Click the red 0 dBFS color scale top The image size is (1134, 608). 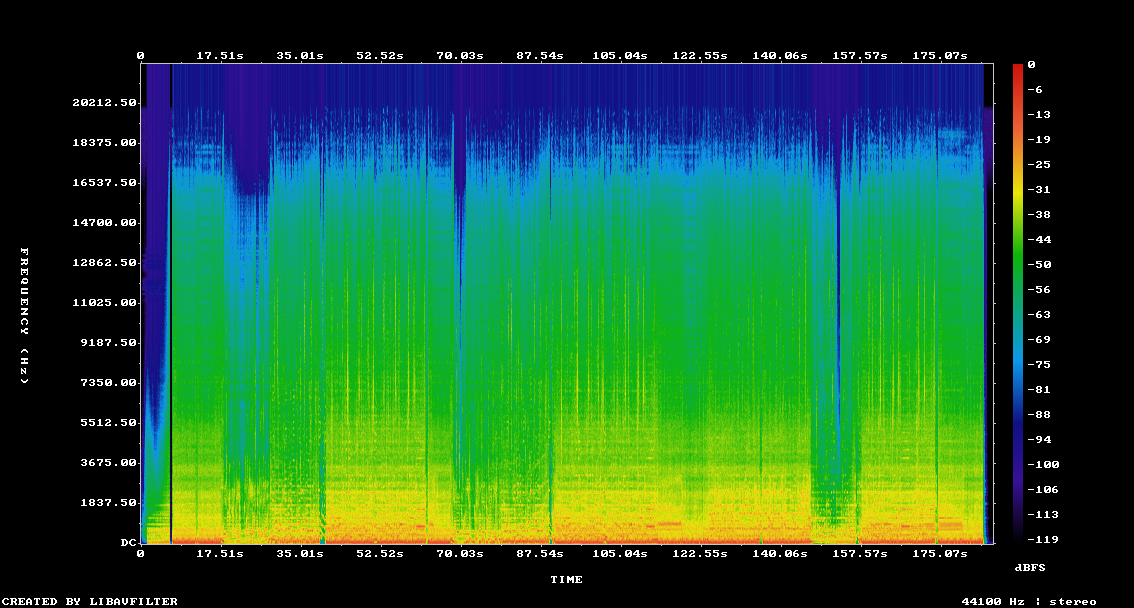(x=1018, y=67)
